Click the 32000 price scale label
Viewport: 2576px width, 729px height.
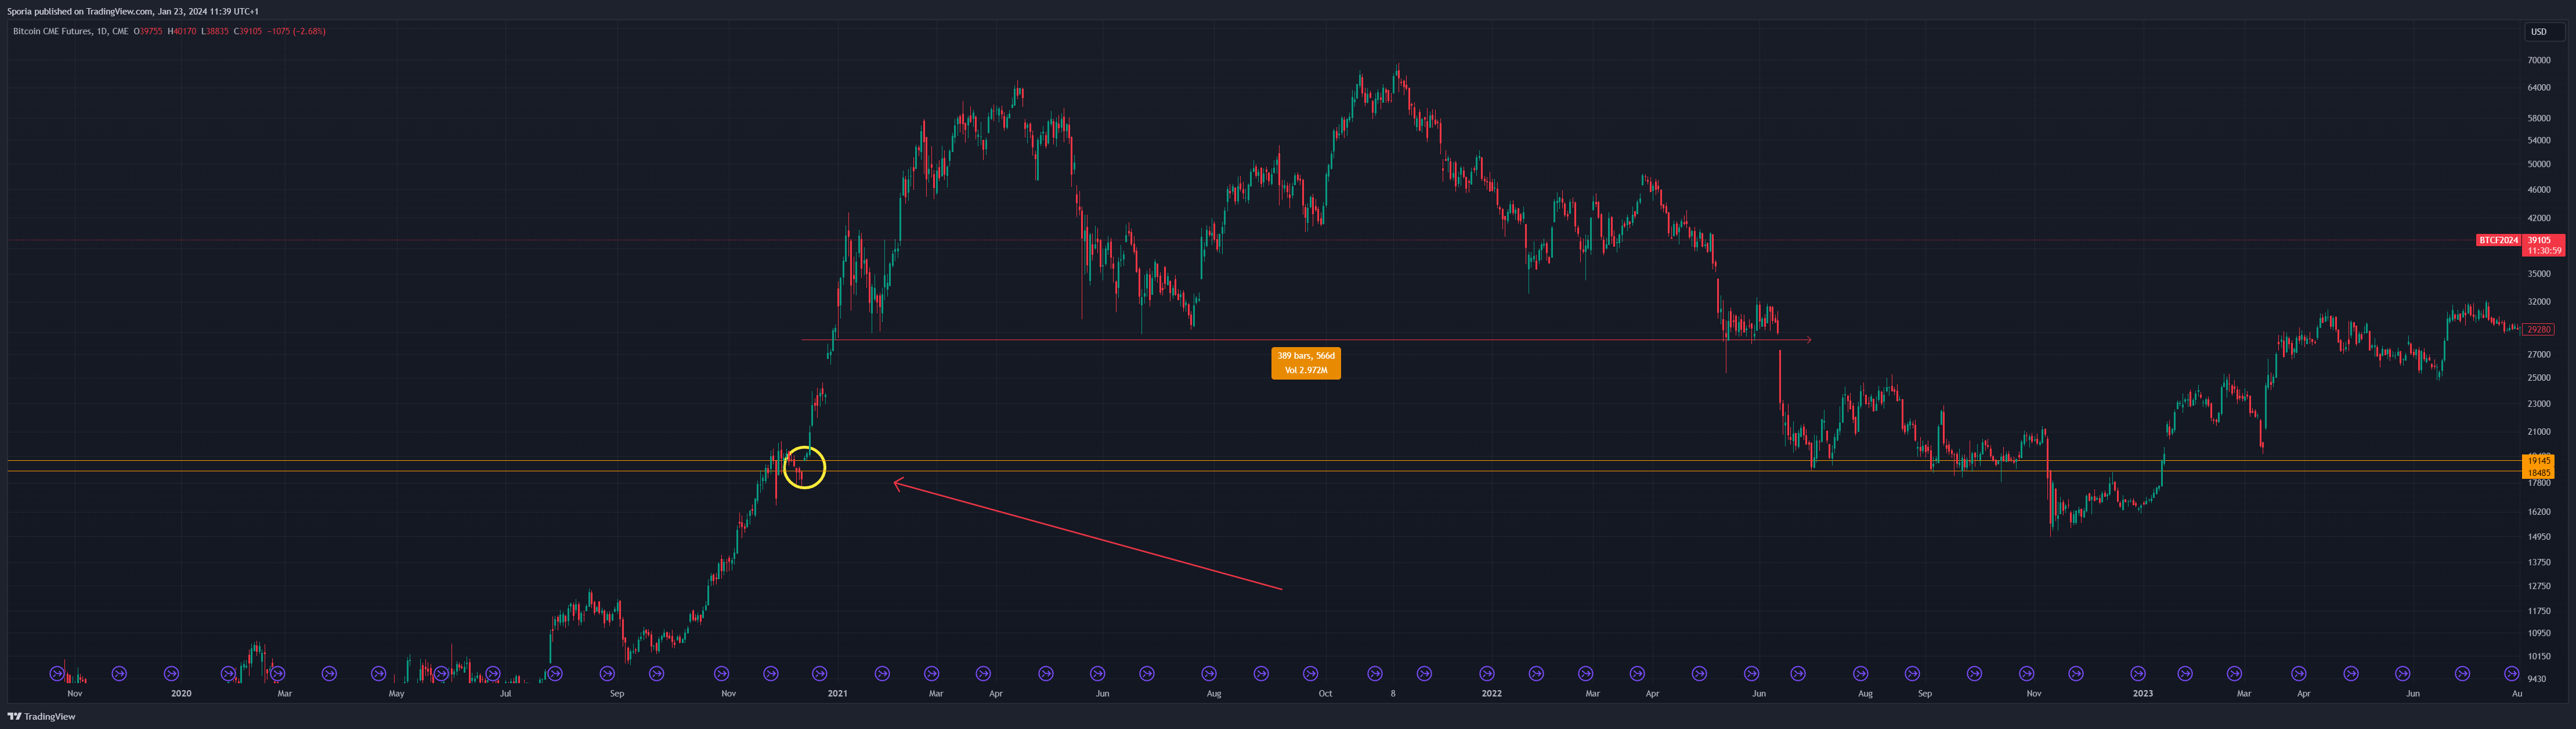(2538, 302)
